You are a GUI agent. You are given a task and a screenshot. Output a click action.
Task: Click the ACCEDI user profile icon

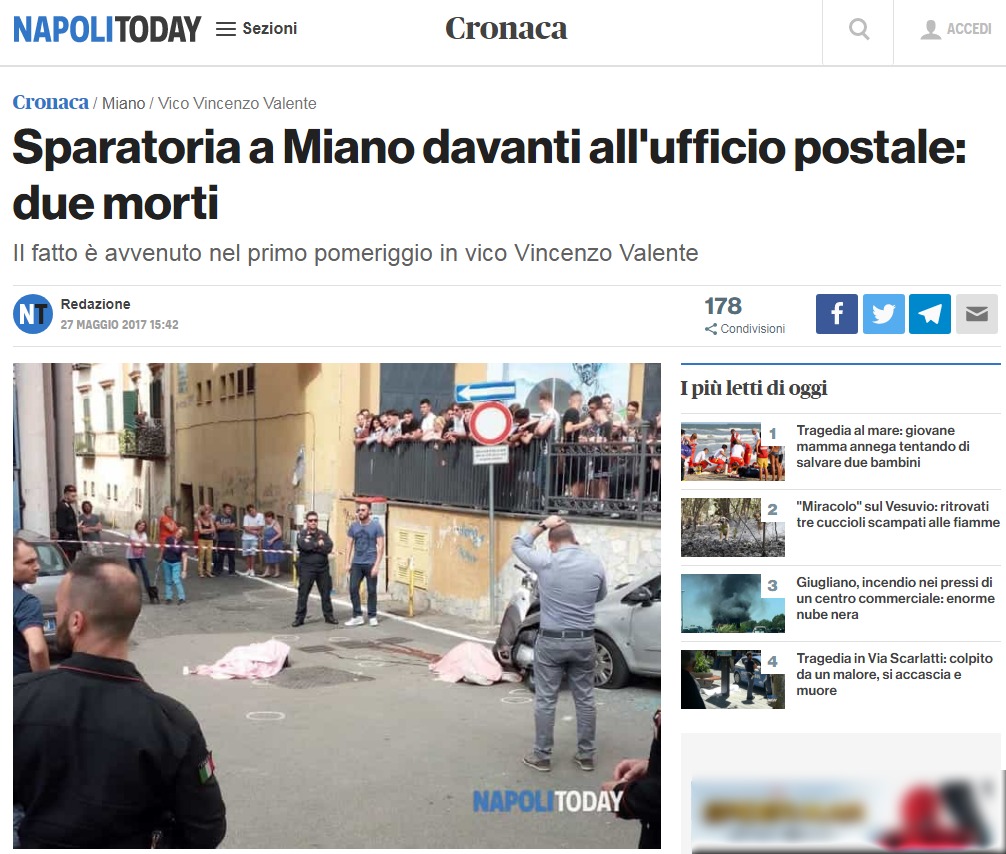pyautogui.click(x=930, y=30)
